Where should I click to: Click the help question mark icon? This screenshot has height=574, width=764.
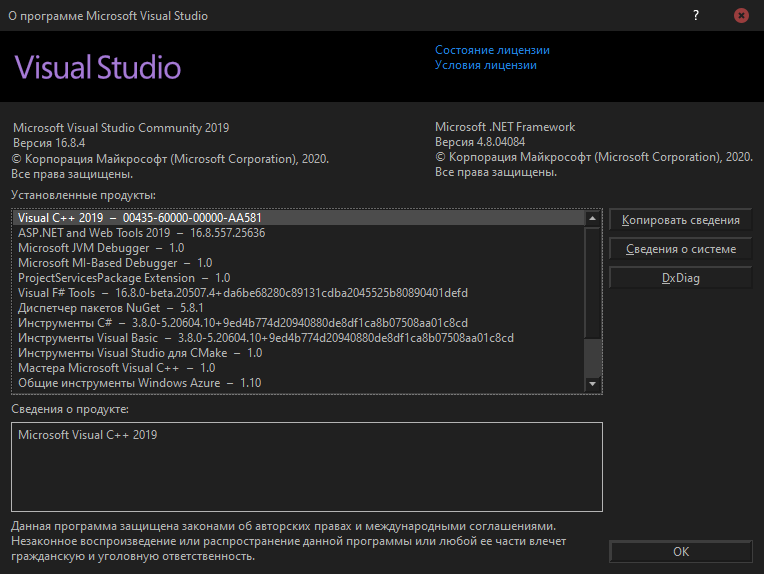click(x=696, y=16)
